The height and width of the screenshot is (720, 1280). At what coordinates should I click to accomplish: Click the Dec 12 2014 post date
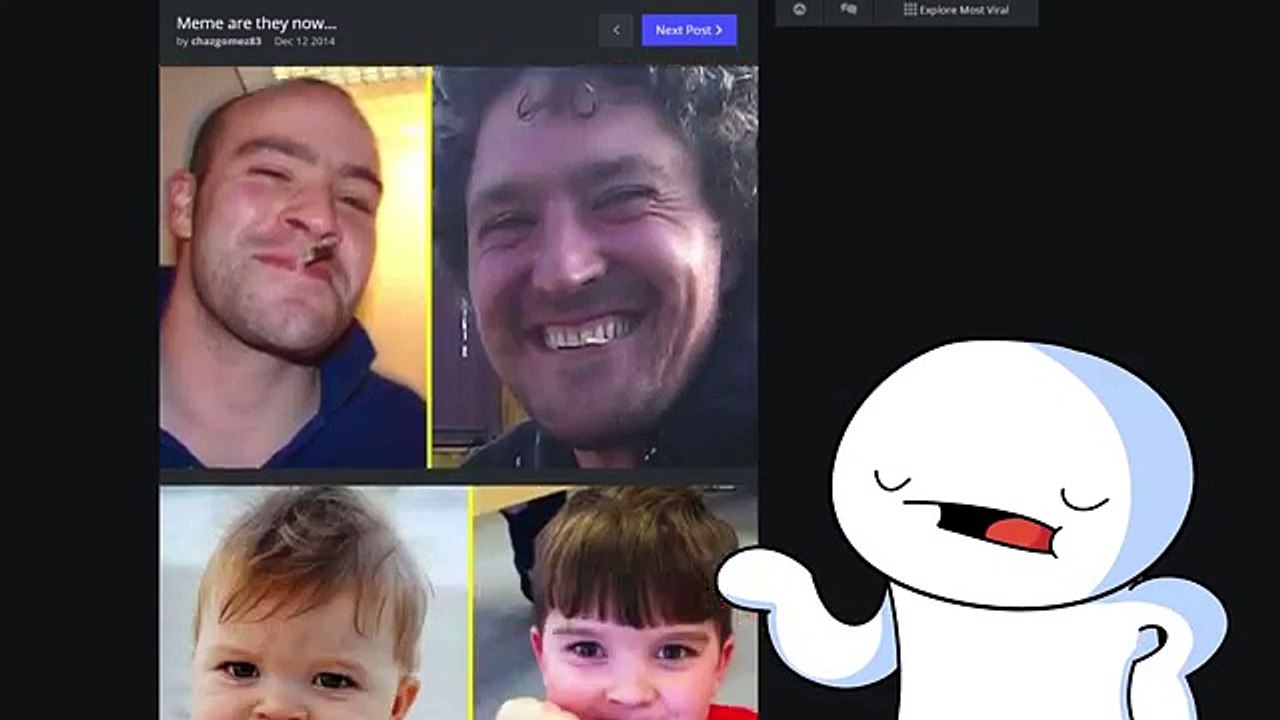pos(305,42)
